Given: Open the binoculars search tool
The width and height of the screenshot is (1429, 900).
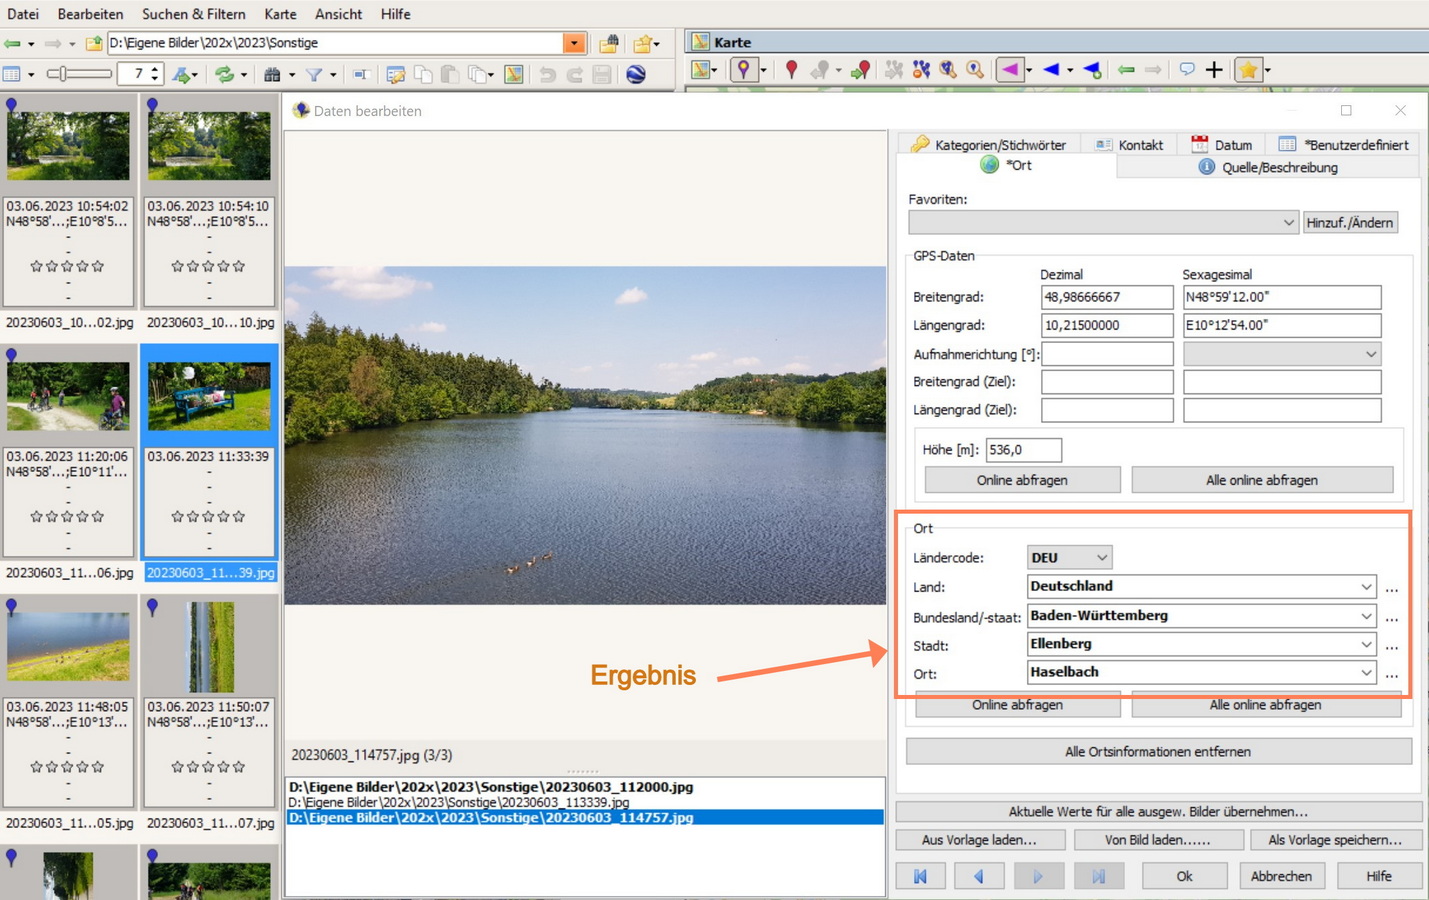Looking at the screenshot, I should 272,74.
